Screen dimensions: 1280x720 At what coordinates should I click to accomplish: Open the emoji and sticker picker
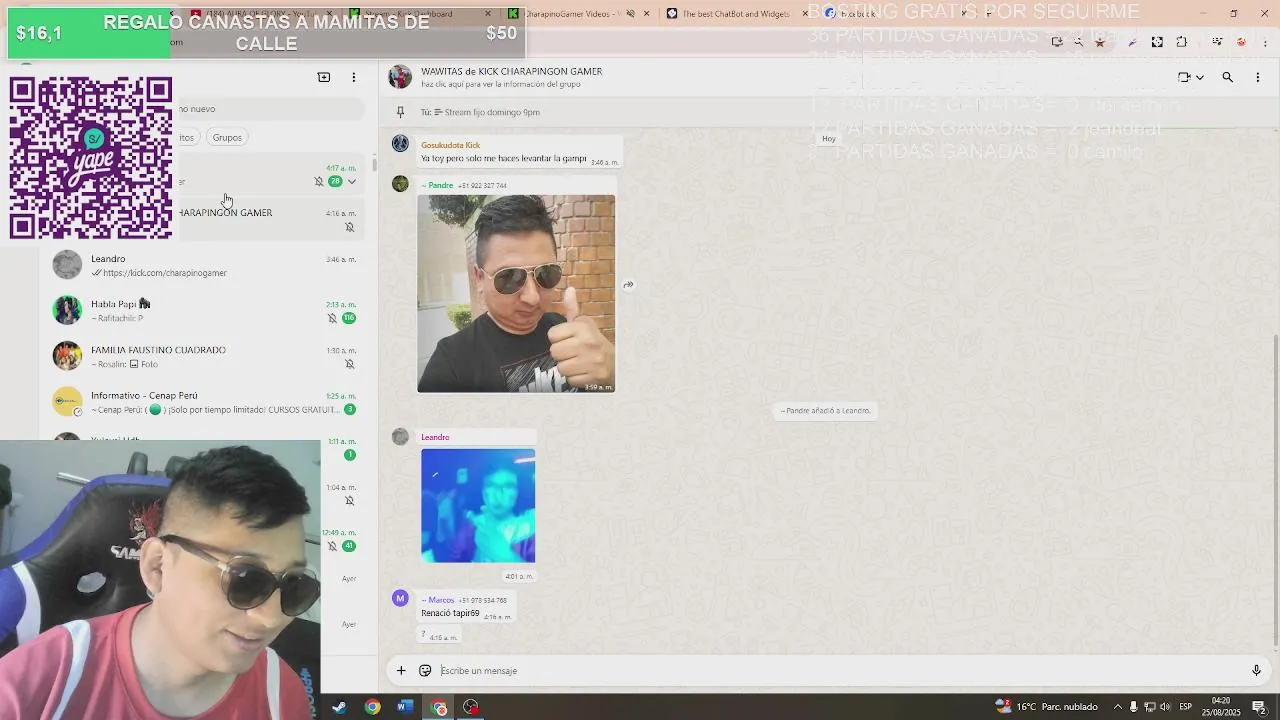[x=425, y=670]
